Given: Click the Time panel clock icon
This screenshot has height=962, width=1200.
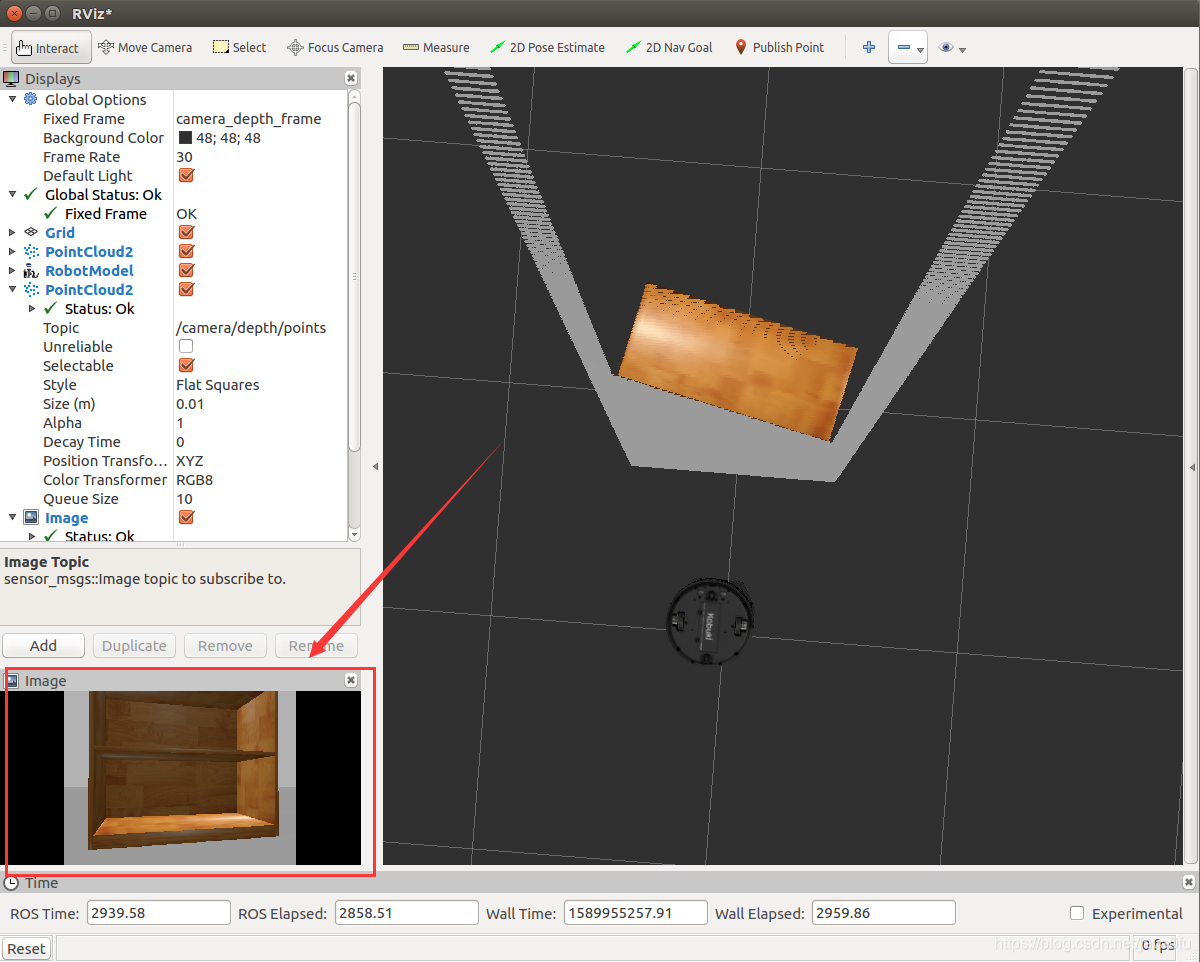Looking at the screenshot, I should (11, 882).
